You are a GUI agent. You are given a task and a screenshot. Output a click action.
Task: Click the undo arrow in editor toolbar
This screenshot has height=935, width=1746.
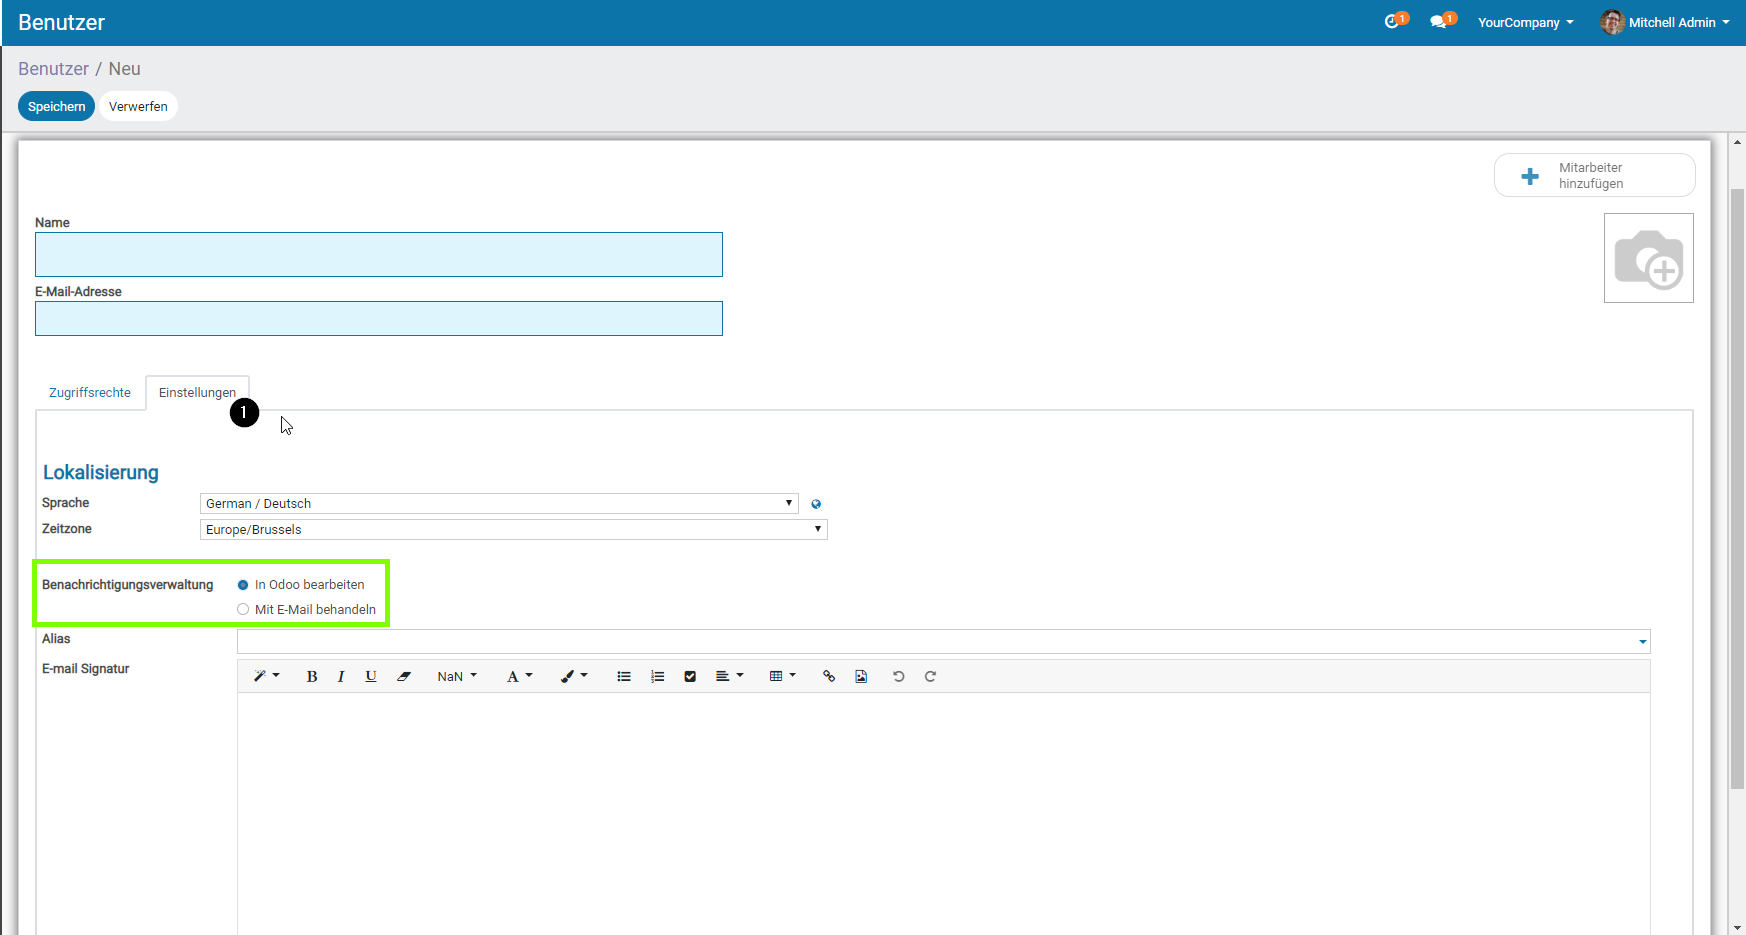[898, 677]
